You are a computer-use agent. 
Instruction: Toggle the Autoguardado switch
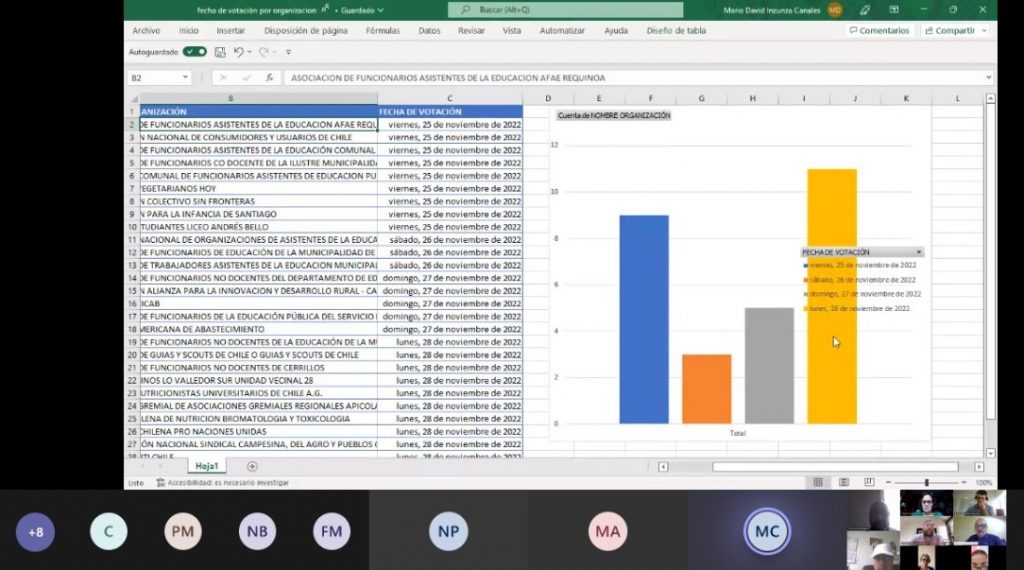click(194, 52)
